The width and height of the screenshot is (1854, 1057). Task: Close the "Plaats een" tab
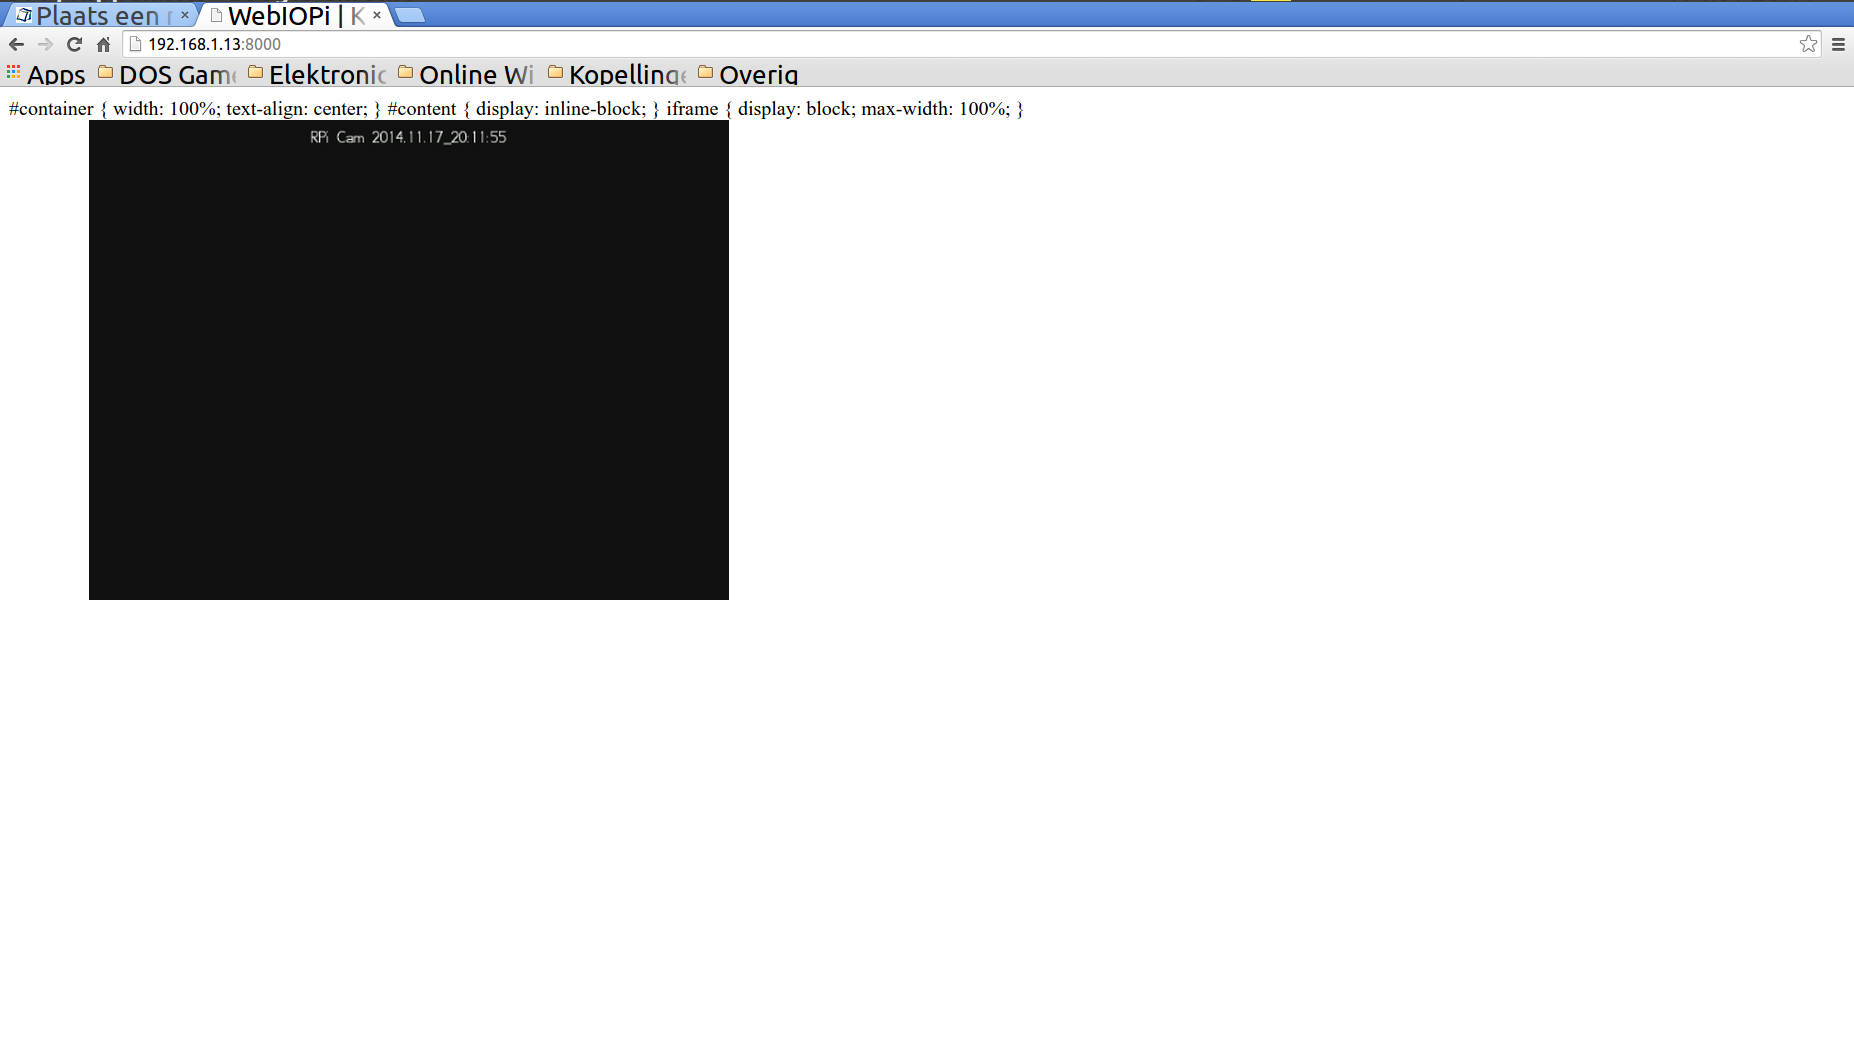coord(184,15)
